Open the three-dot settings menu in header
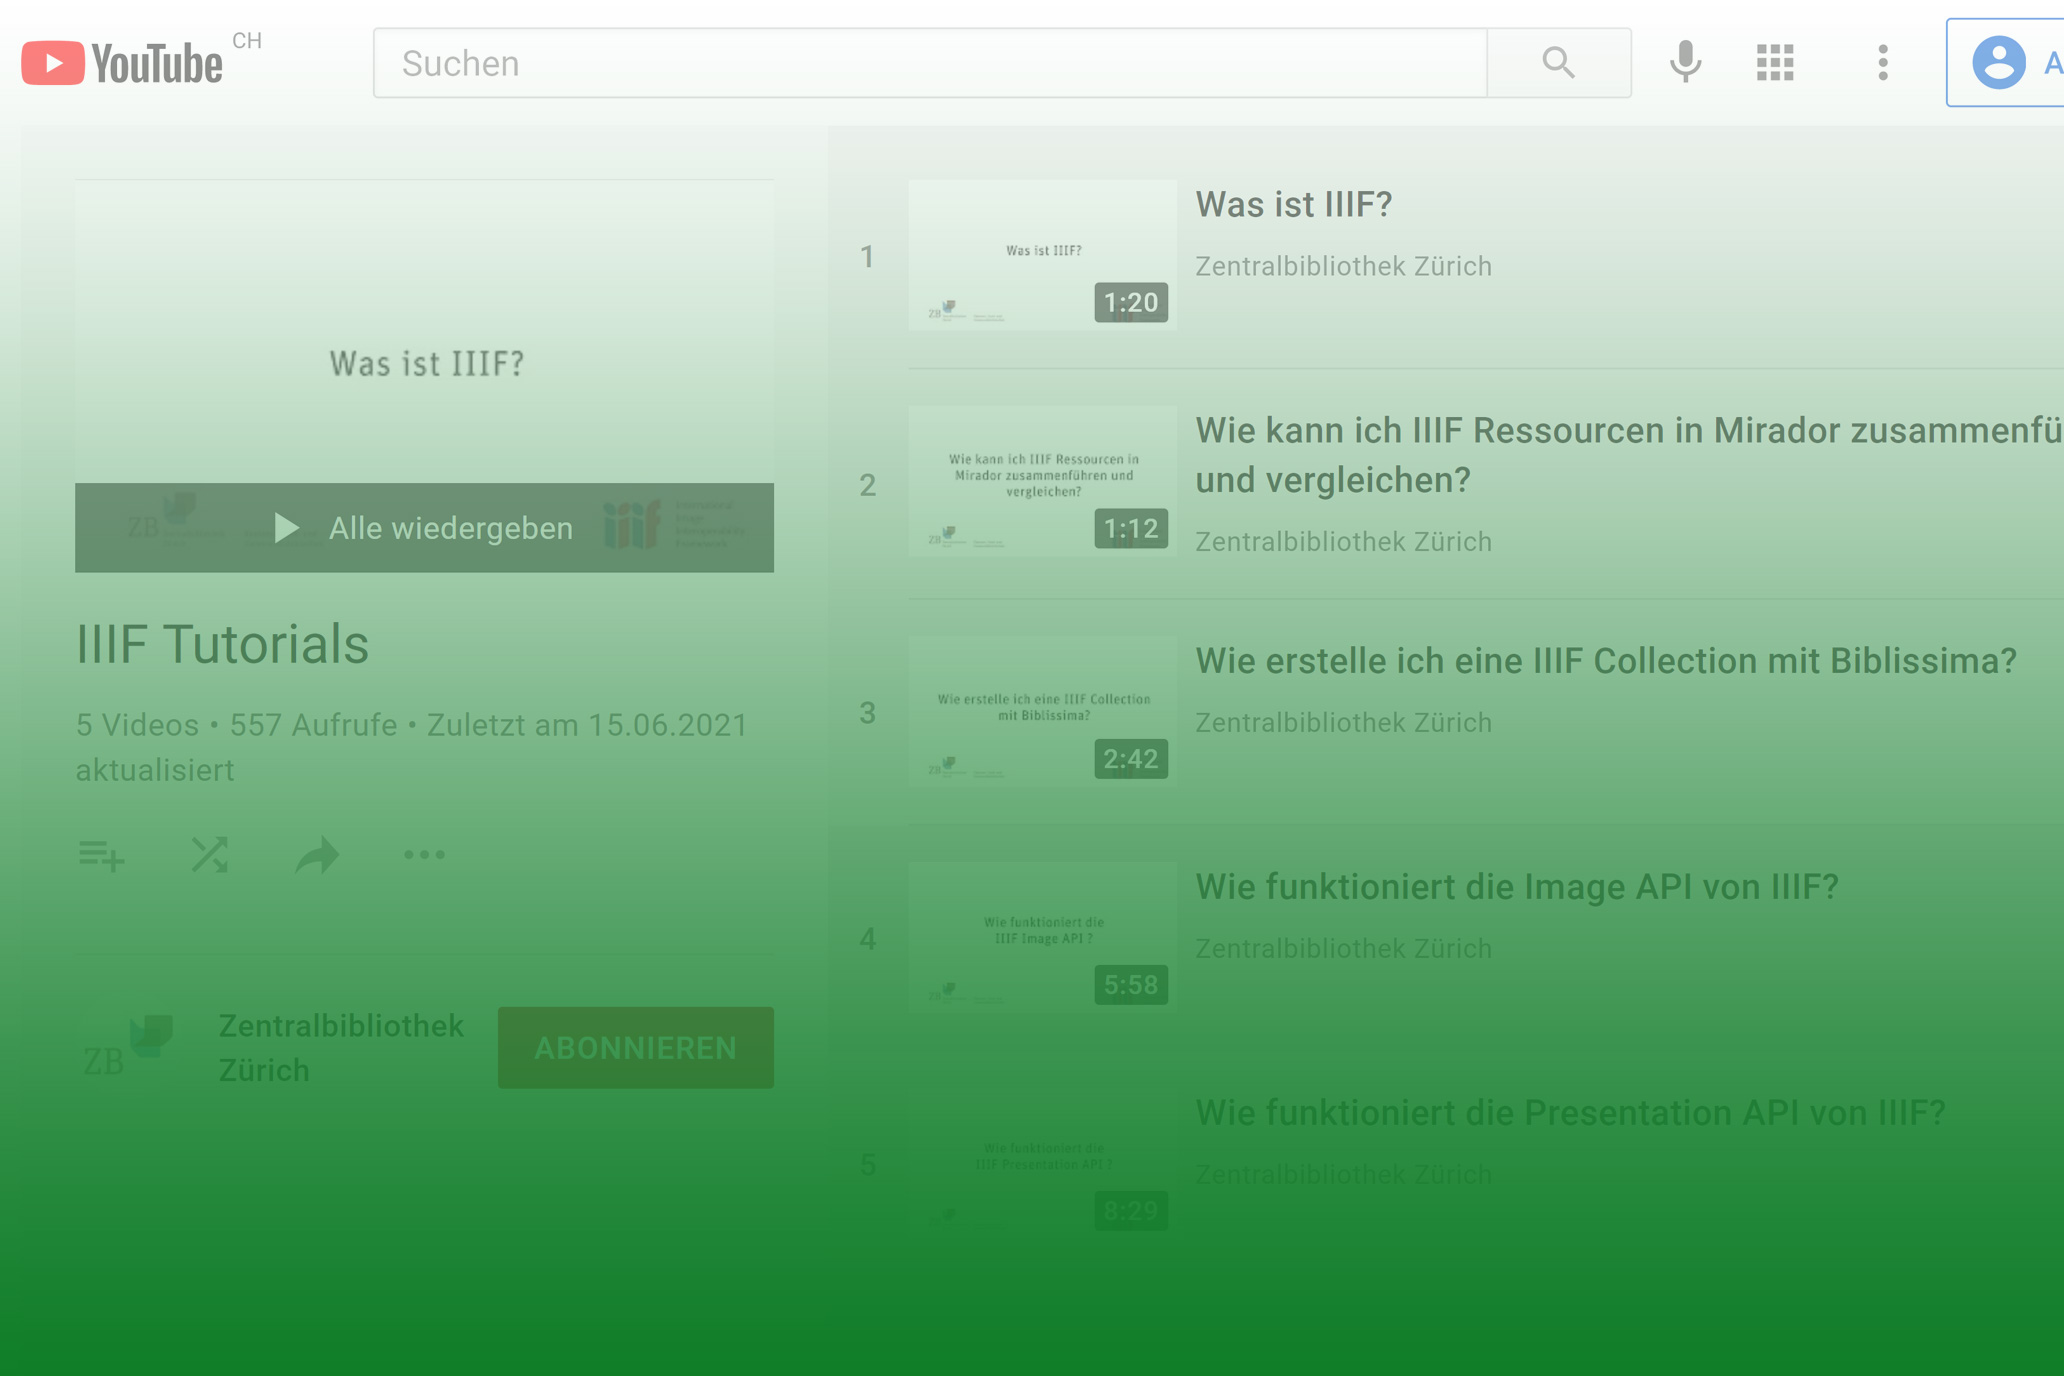Screen dimensions: 2064x1376 point(1882,62)
